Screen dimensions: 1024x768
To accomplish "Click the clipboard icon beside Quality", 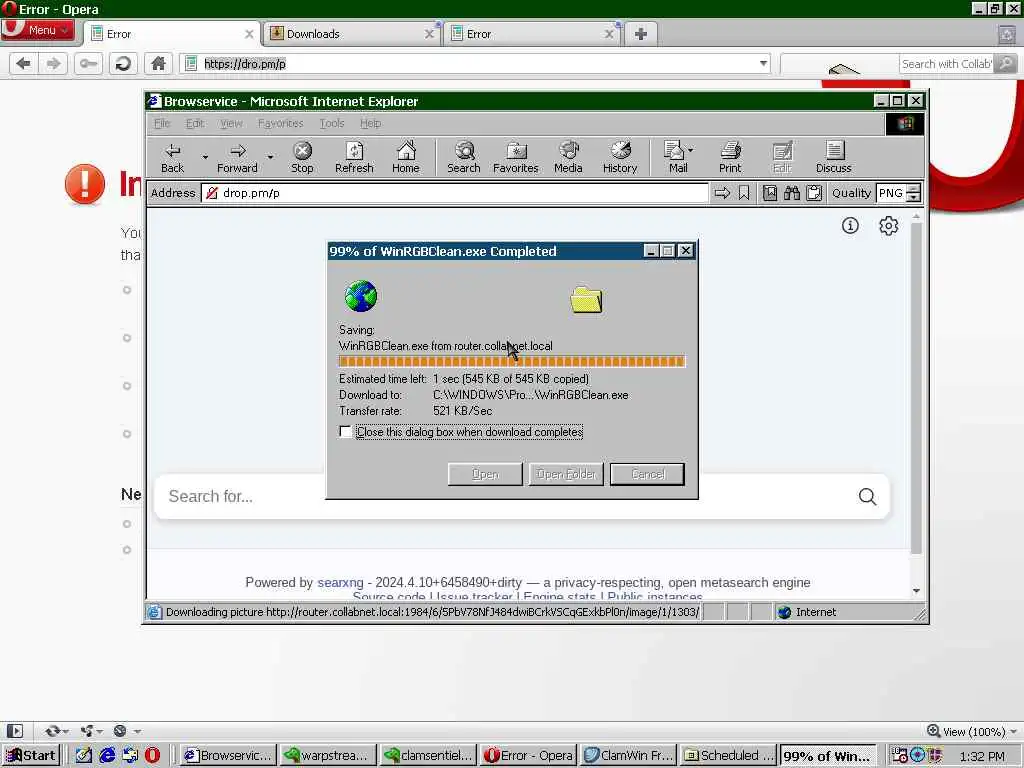I will [814, 193].
